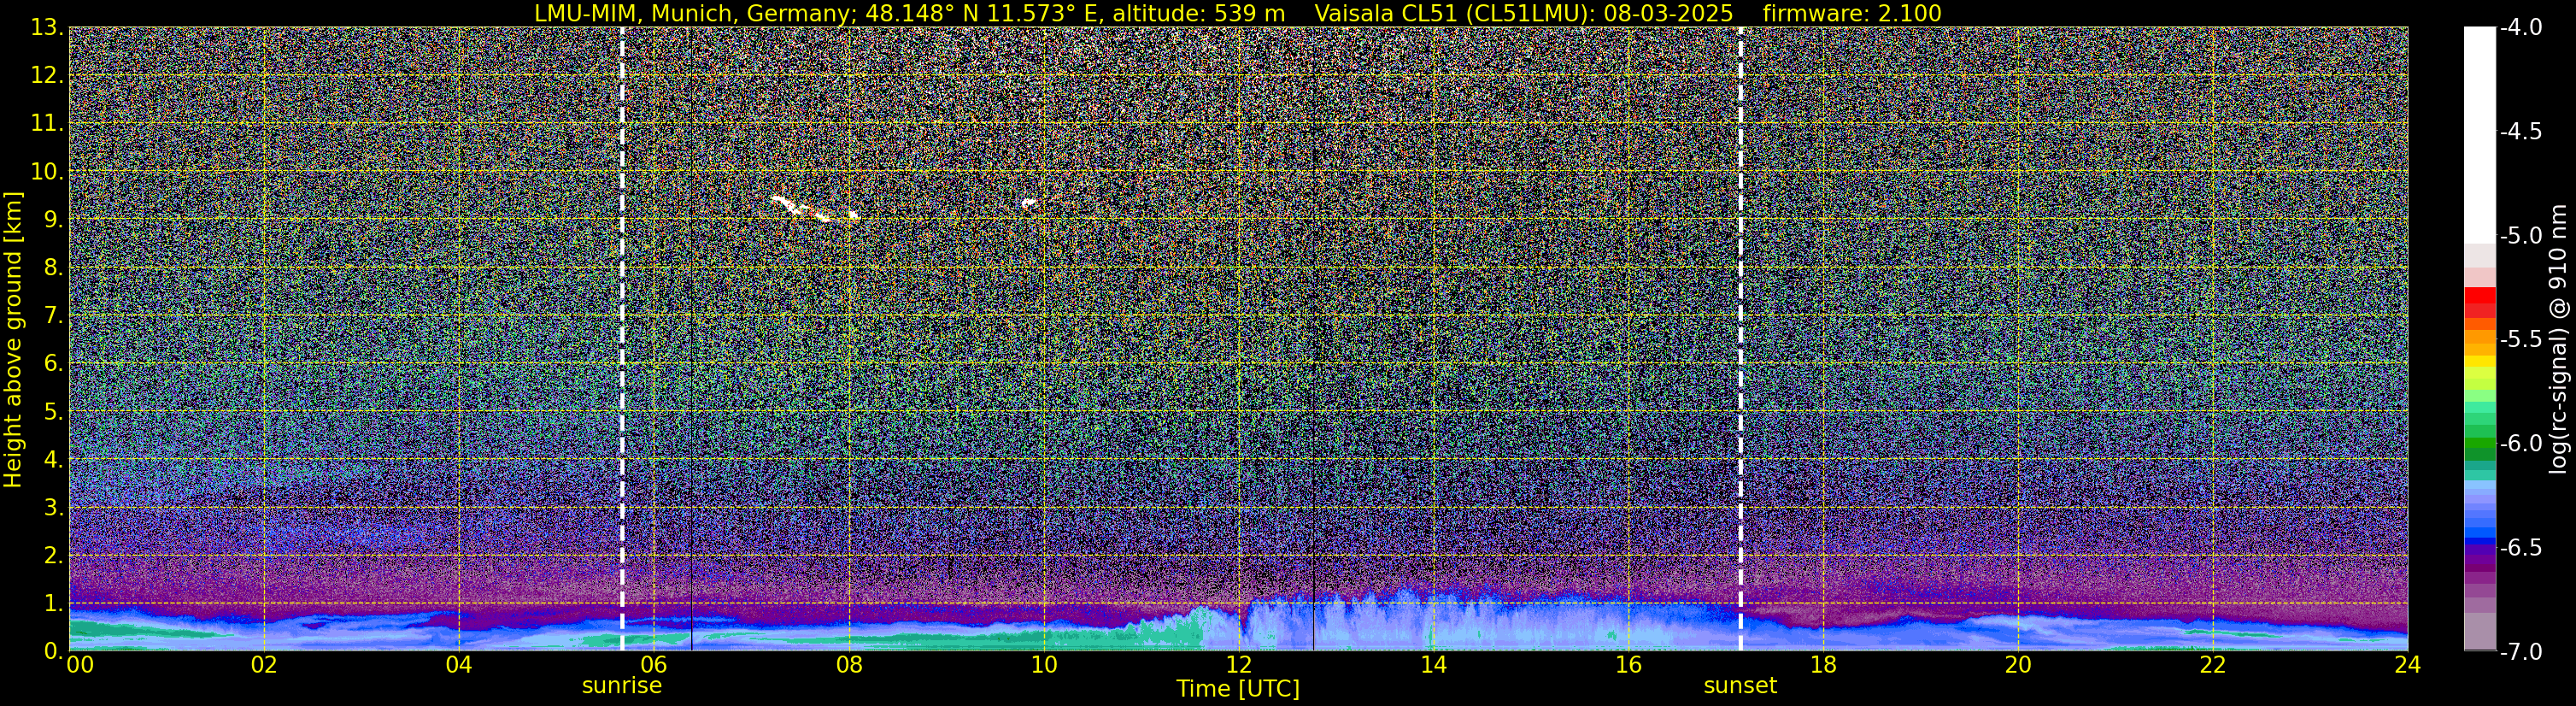Click the '-5.5' colorbar tick label
This screenshot has height=706, width=2576.
(x=2520, y=340)
